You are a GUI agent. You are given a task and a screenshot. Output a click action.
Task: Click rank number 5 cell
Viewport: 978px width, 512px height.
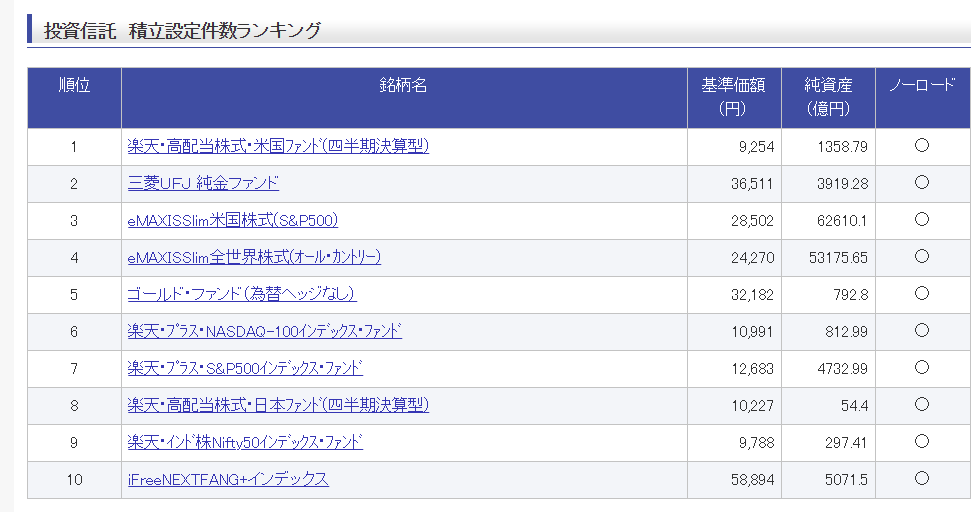tap(74, 294)
